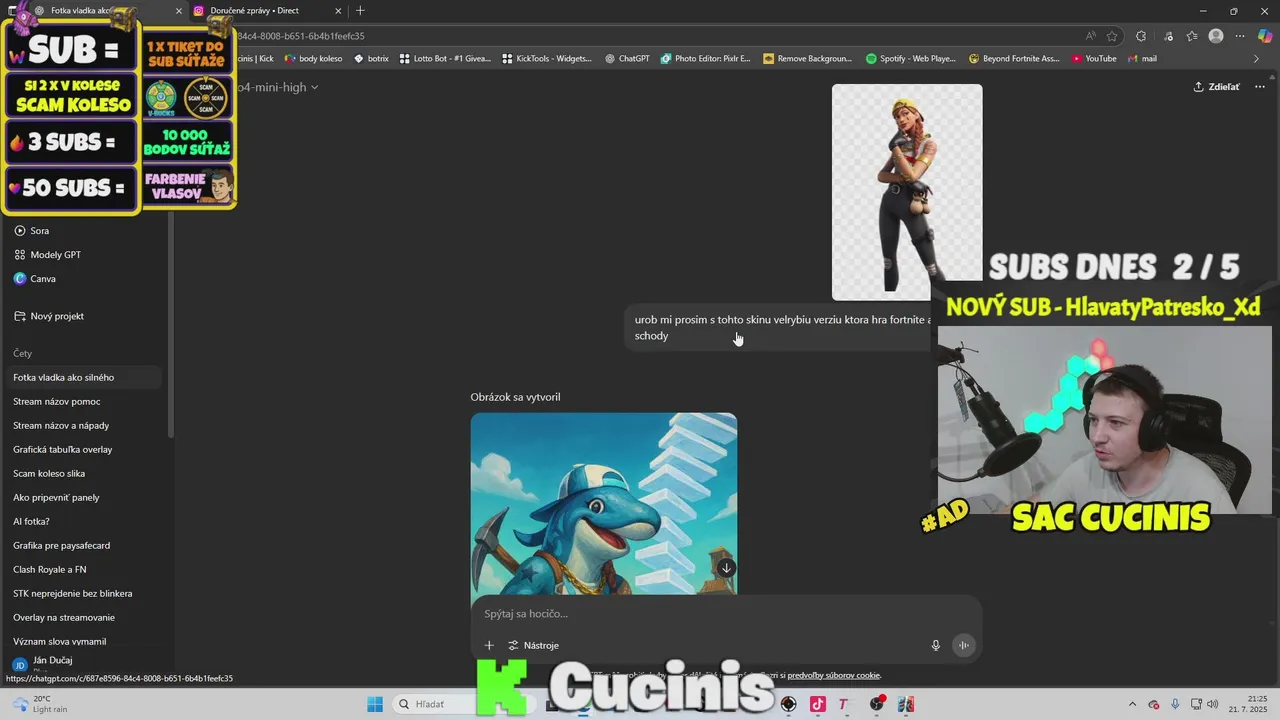Image resolution: width=1280 pixels, height=720 pixels.
Task: Expand the Čety chats section
Action: coord(23,353)
